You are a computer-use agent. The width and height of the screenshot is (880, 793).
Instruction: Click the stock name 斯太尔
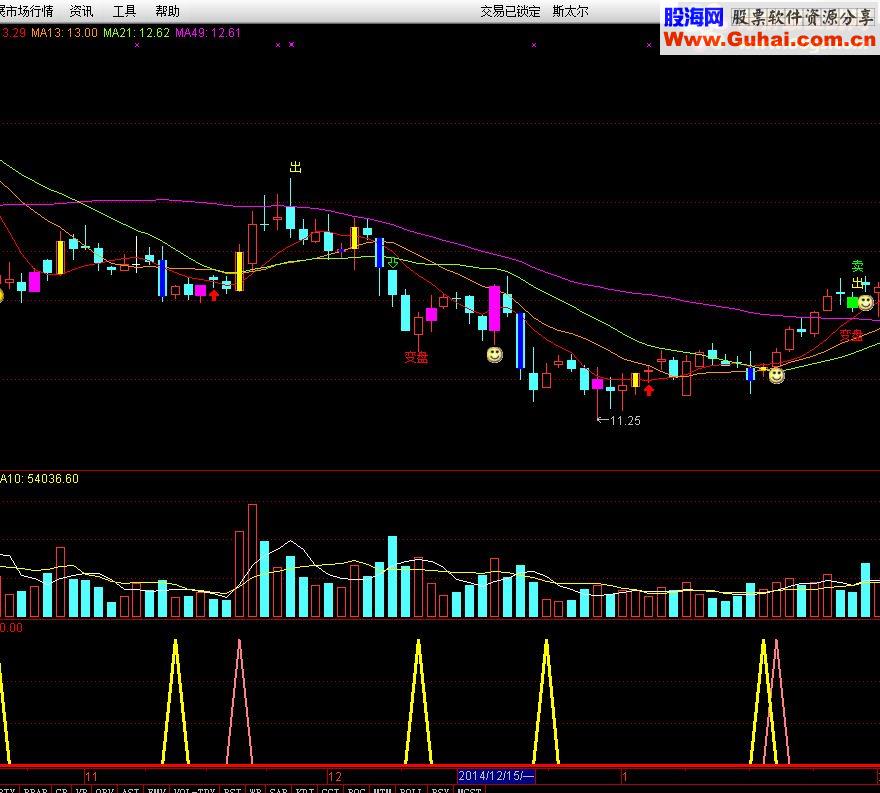[570, 11]
